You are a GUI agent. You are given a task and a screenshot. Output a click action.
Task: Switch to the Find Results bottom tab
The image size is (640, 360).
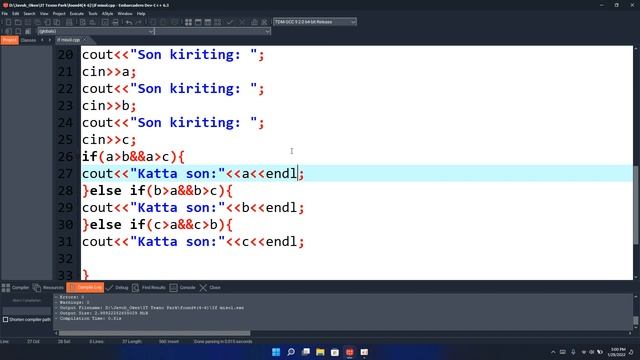pyautogui.click(x=149, y=288)
